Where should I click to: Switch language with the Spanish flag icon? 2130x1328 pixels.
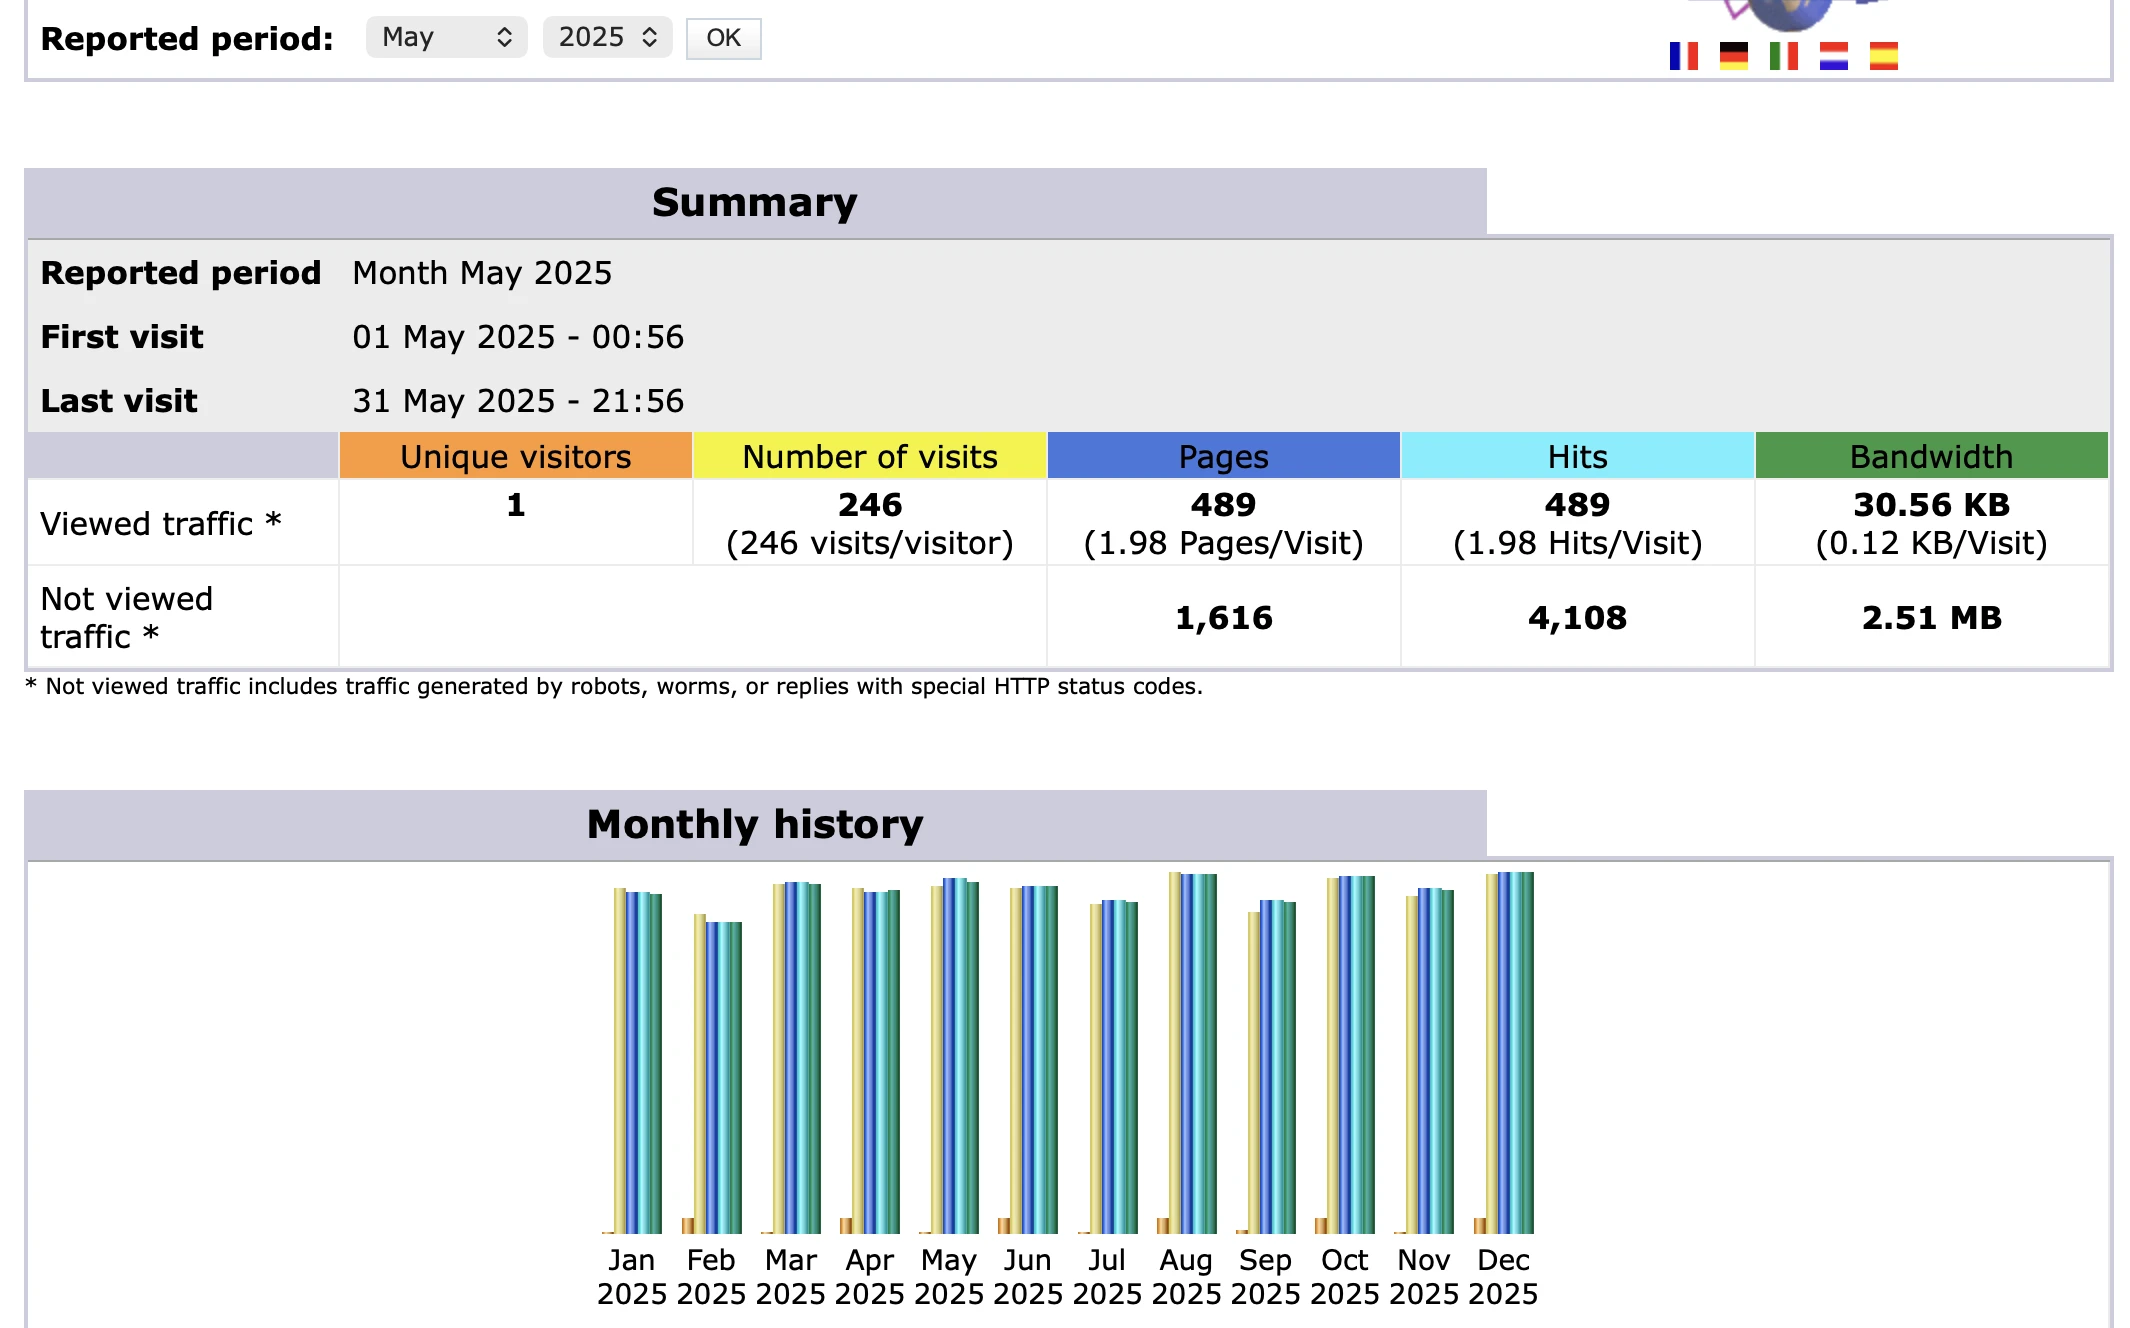tap(1884, 56)
